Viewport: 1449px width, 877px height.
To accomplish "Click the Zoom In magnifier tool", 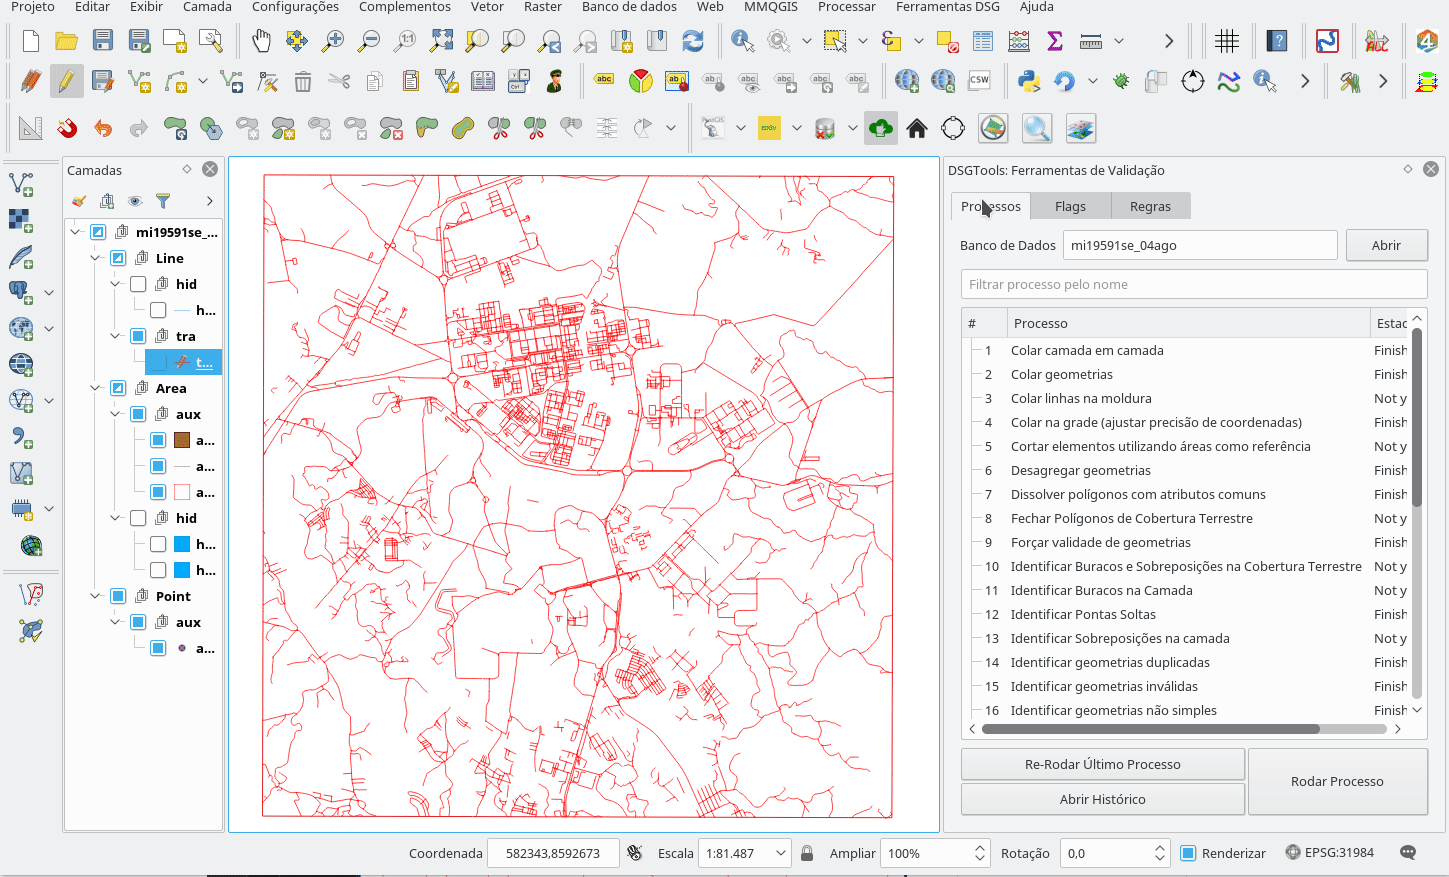I will click(x=333, y=41).
